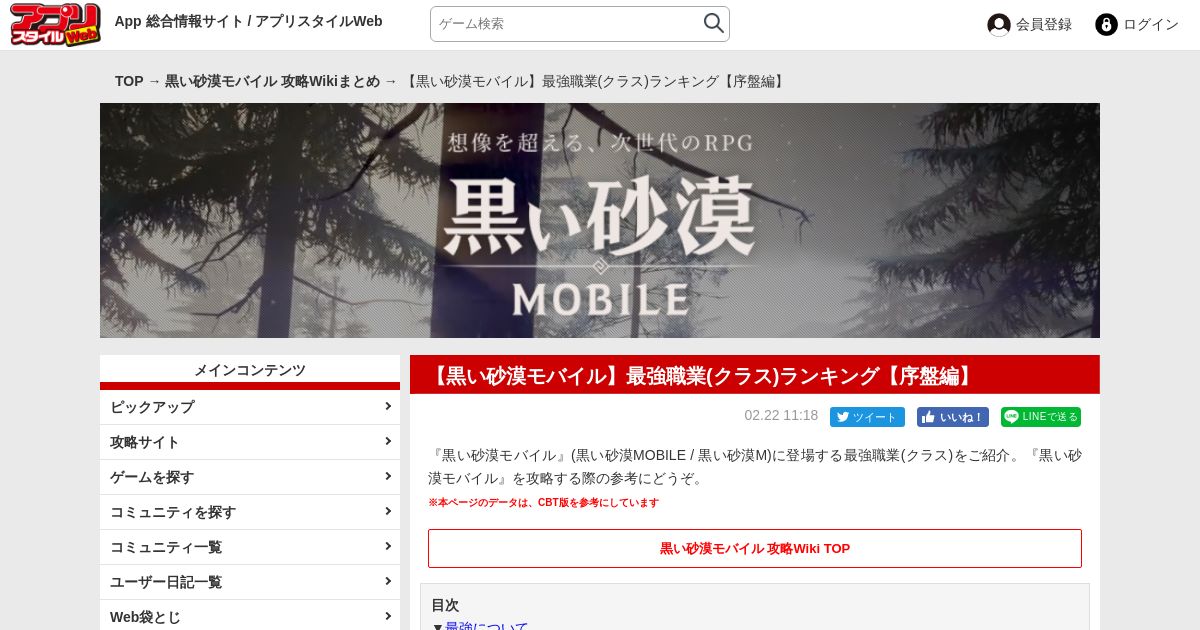Click the メインコンテンツ sidebar heading
1200x630 pixels.
click(250, 370)
